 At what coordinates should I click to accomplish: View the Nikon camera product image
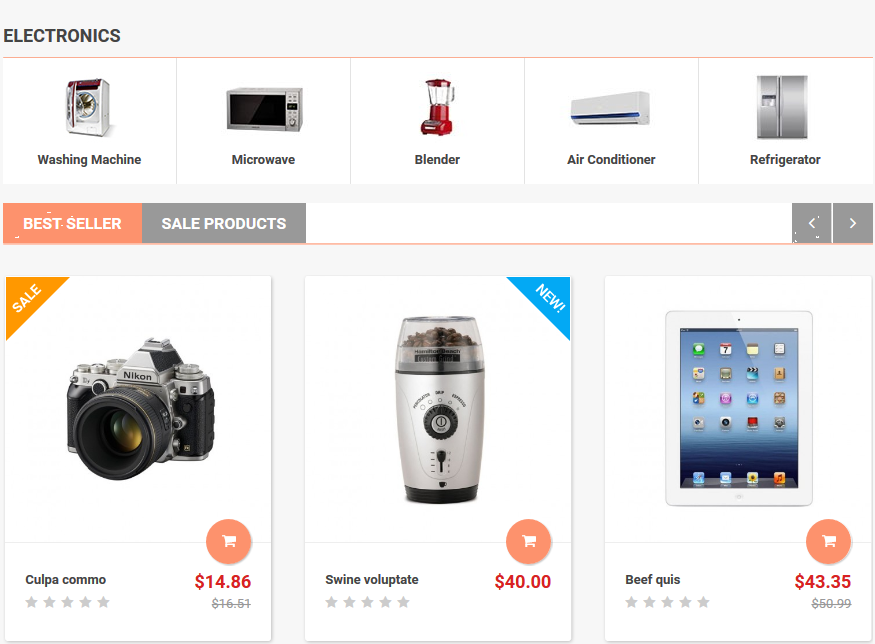[140, 408]
